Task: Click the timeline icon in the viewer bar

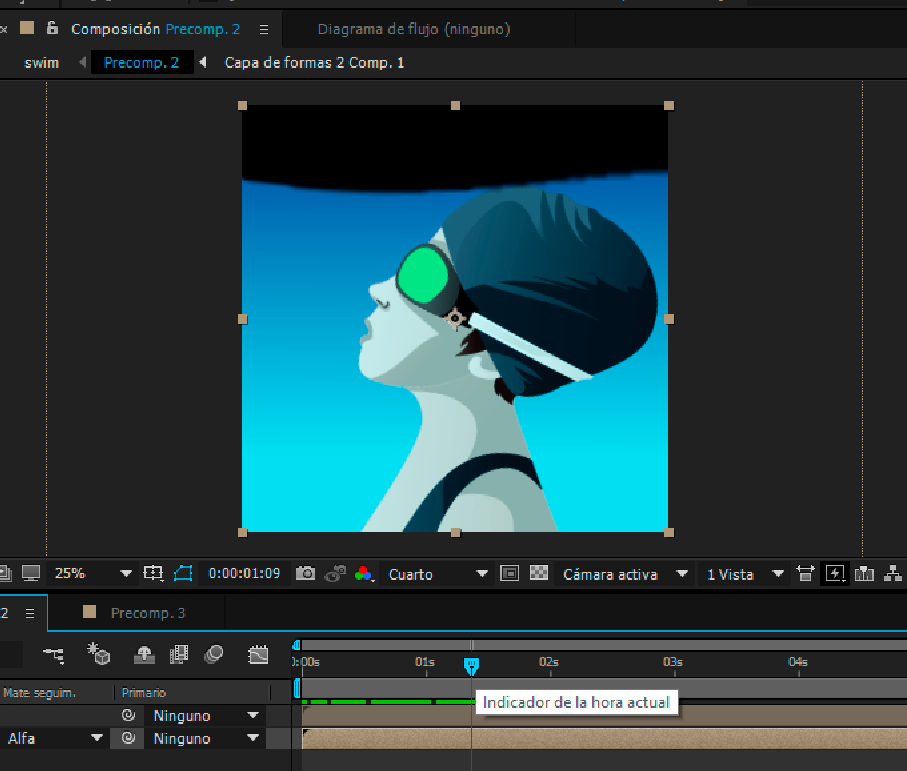Action: coord(864,573)
